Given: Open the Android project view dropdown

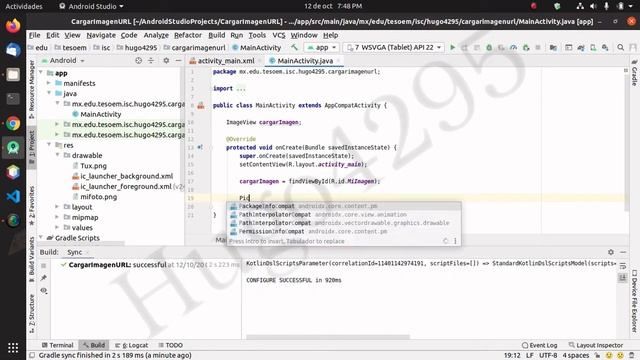Looking at the screenshot, I should 63,60.
